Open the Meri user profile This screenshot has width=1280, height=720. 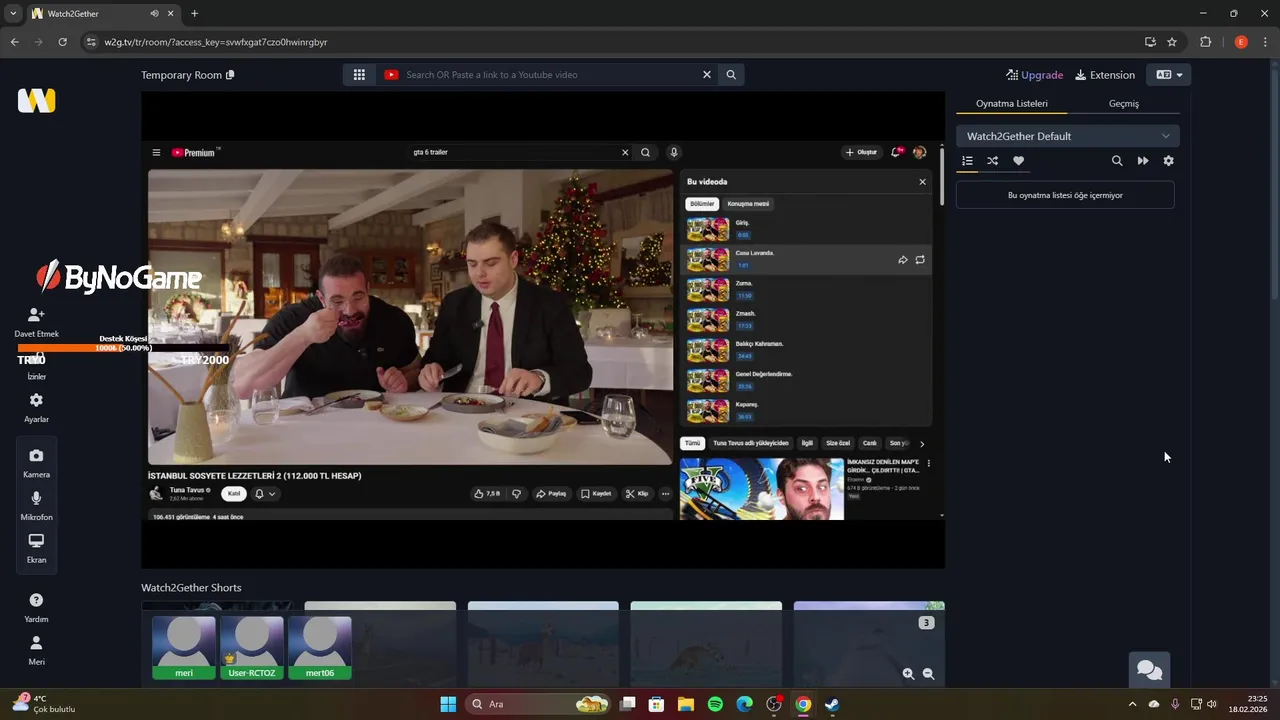pyautogui.click(x=36, y=650)
